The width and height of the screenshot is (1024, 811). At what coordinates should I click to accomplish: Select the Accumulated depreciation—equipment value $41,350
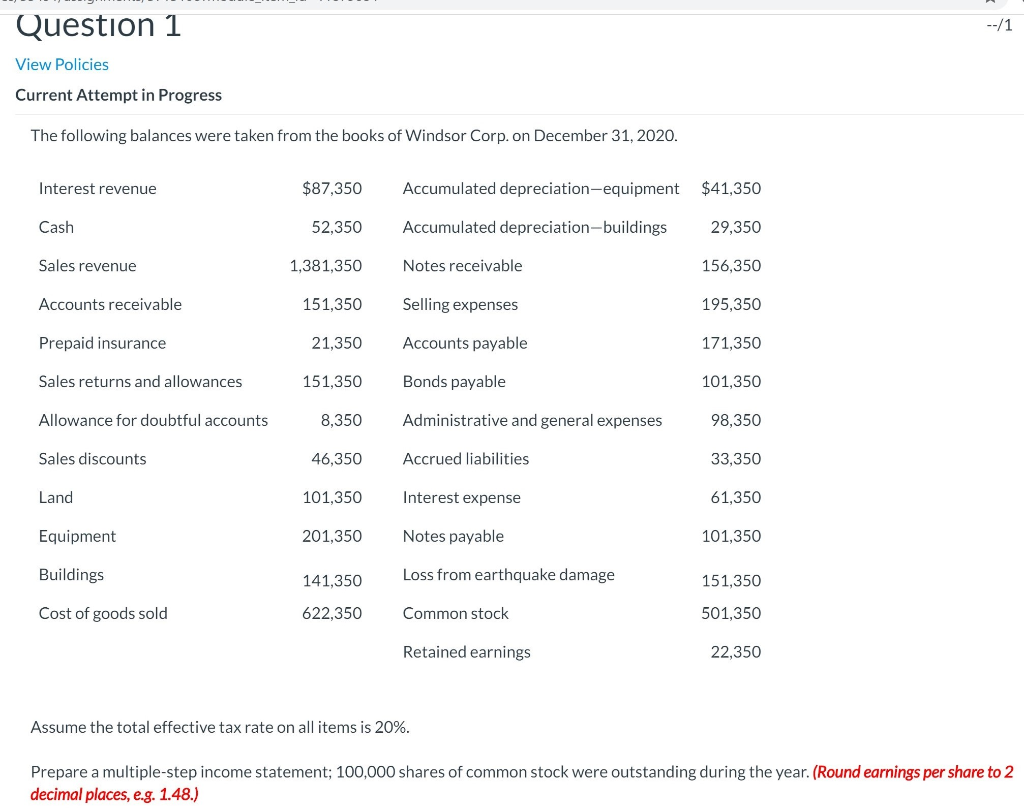[731, 188]
